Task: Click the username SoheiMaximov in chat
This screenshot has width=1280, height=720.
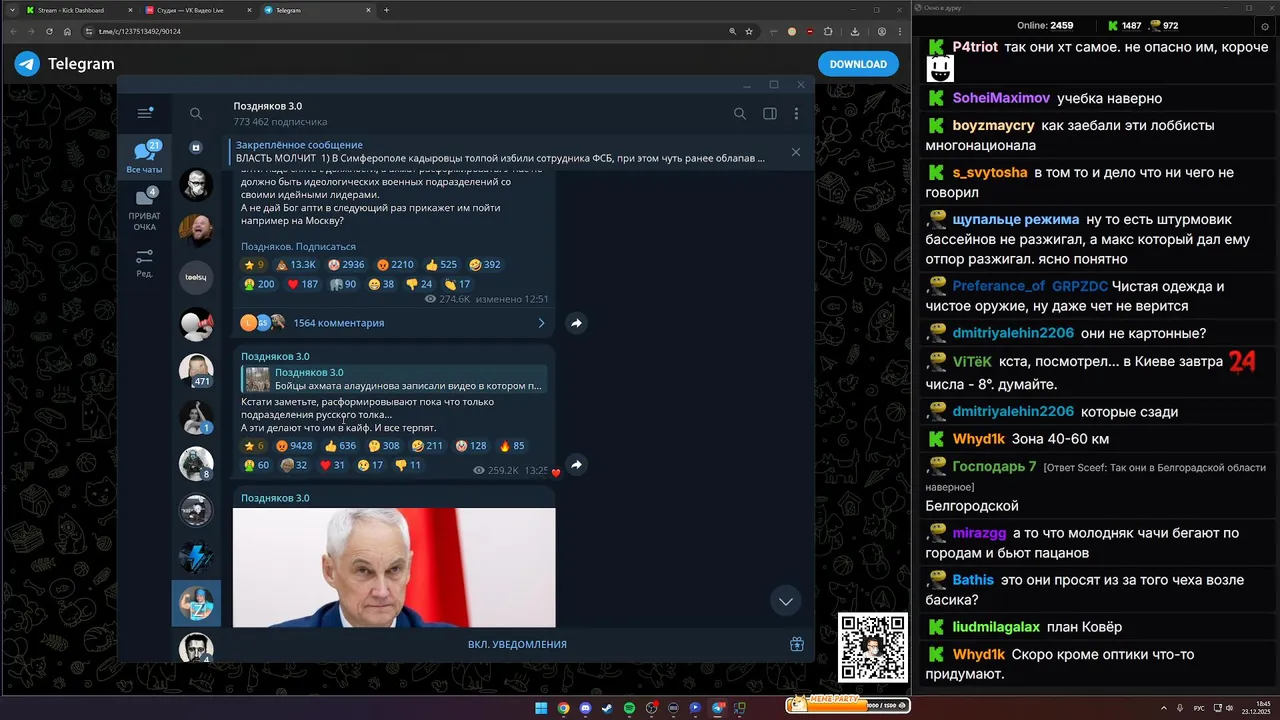Action: tap(1001, 98)
